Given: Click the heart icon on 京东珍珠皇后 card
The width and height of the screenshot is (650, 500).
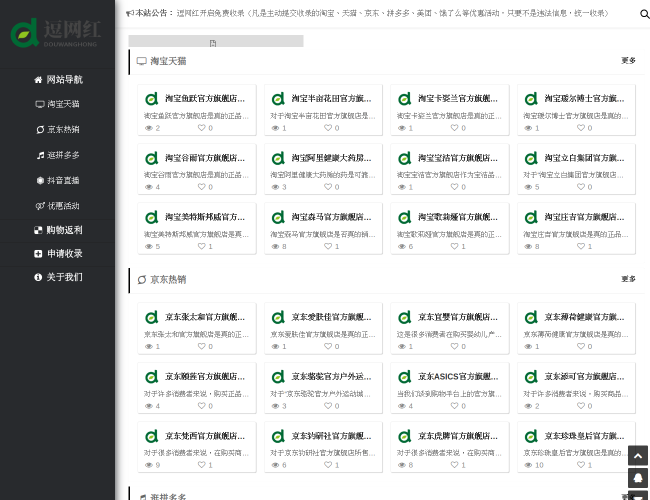Looking at the screenshot, I should (x=580, y=465).
